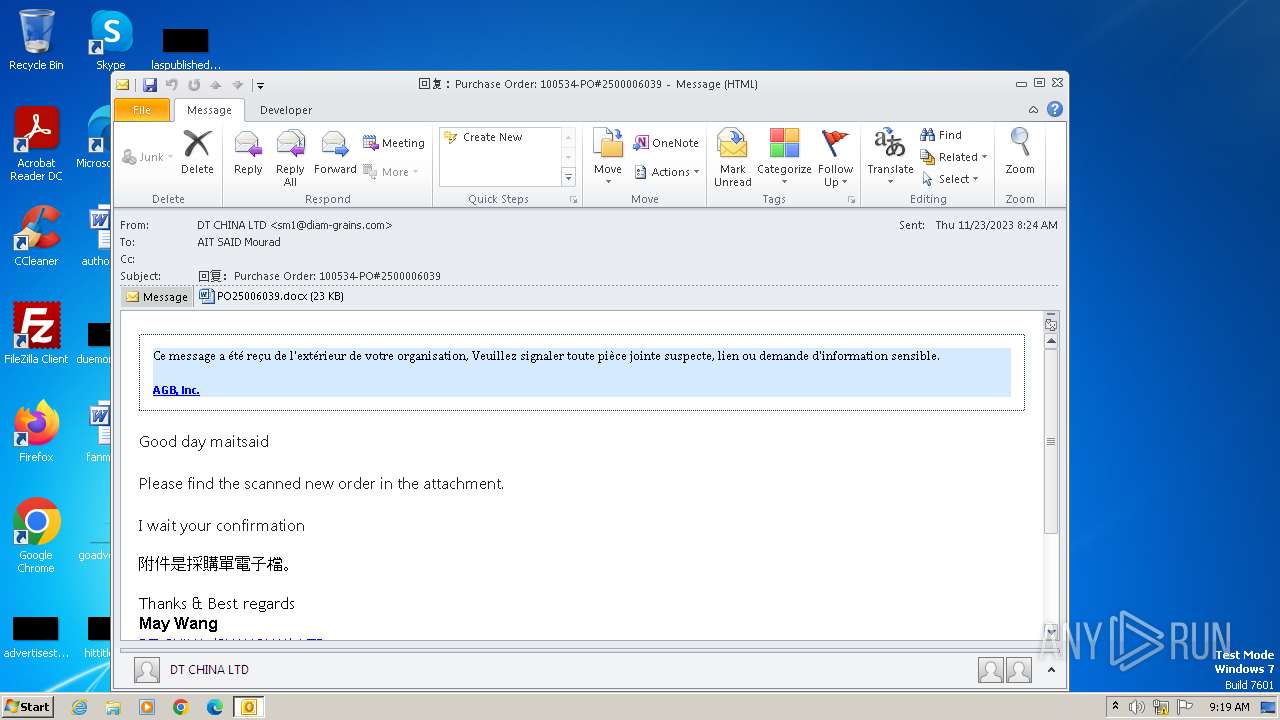Launch Skype from the desktop

pos(110,40)
